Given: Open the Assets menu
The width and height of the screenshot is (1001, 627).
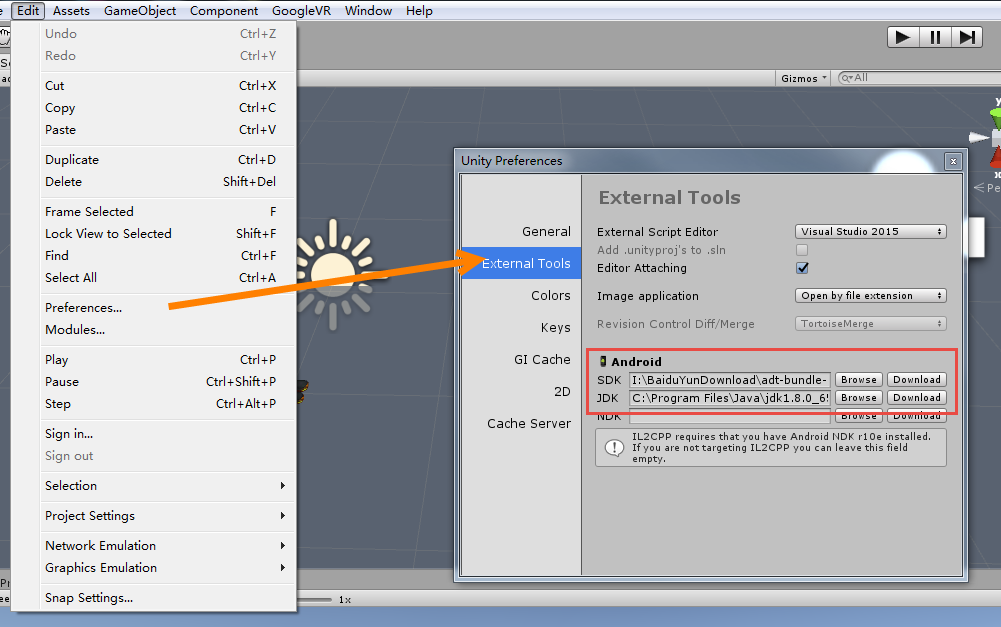Looking at the screenshot, I should [x=72, y=11].
